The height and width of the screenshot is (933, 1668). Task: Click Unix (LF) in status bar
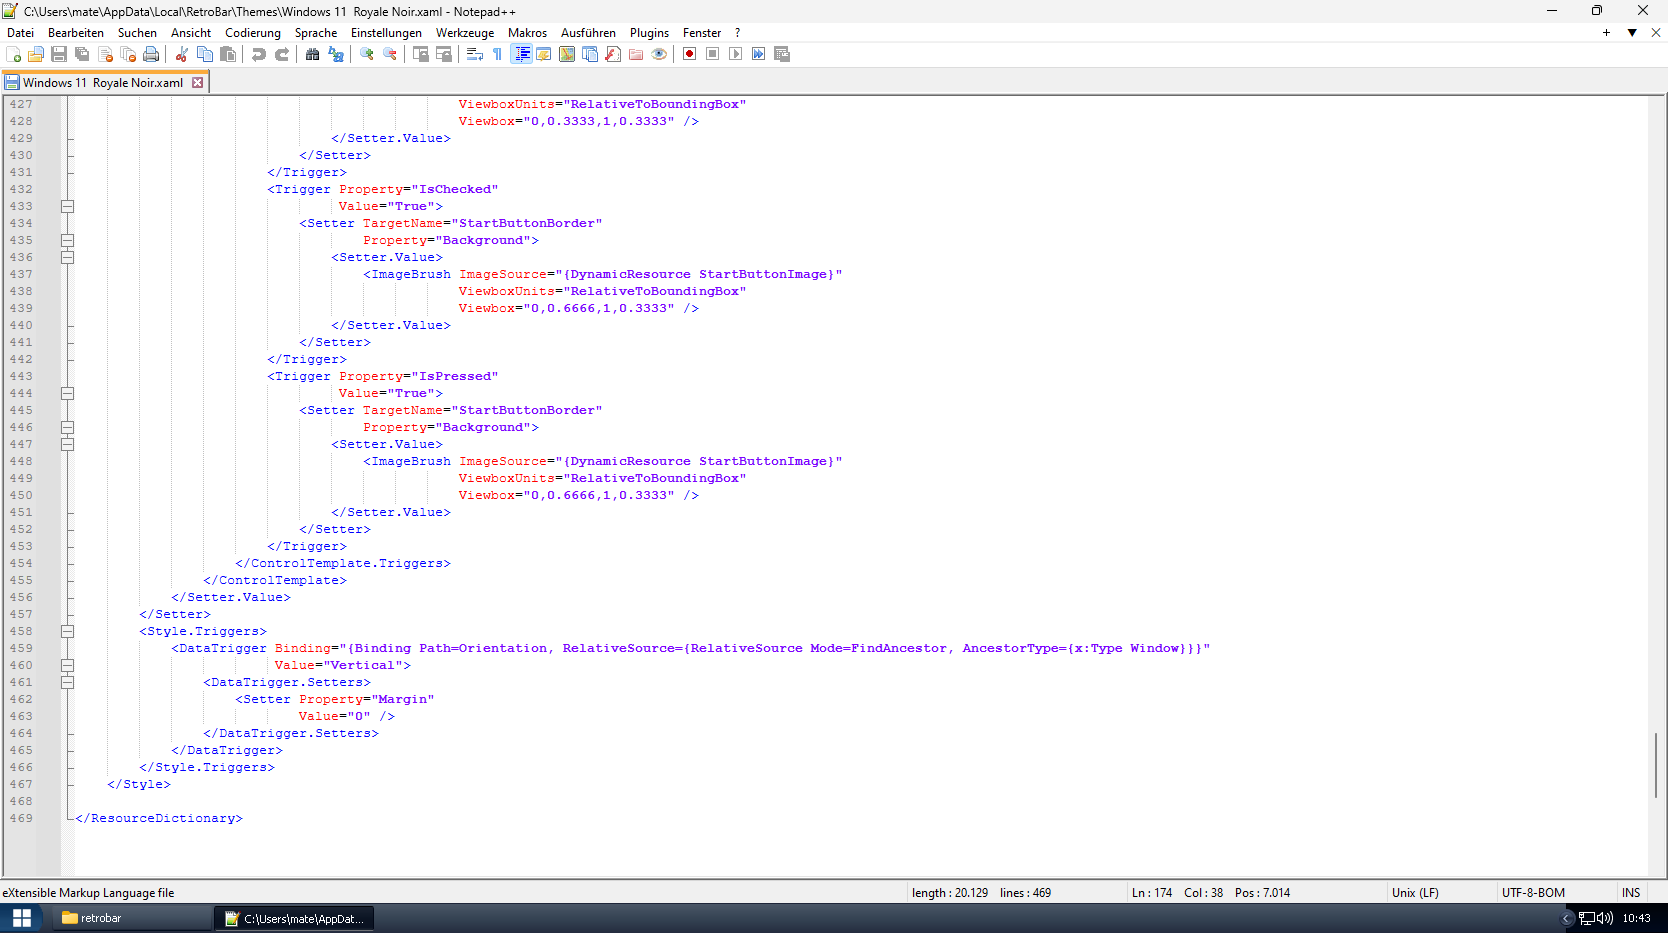point(1415,893)
